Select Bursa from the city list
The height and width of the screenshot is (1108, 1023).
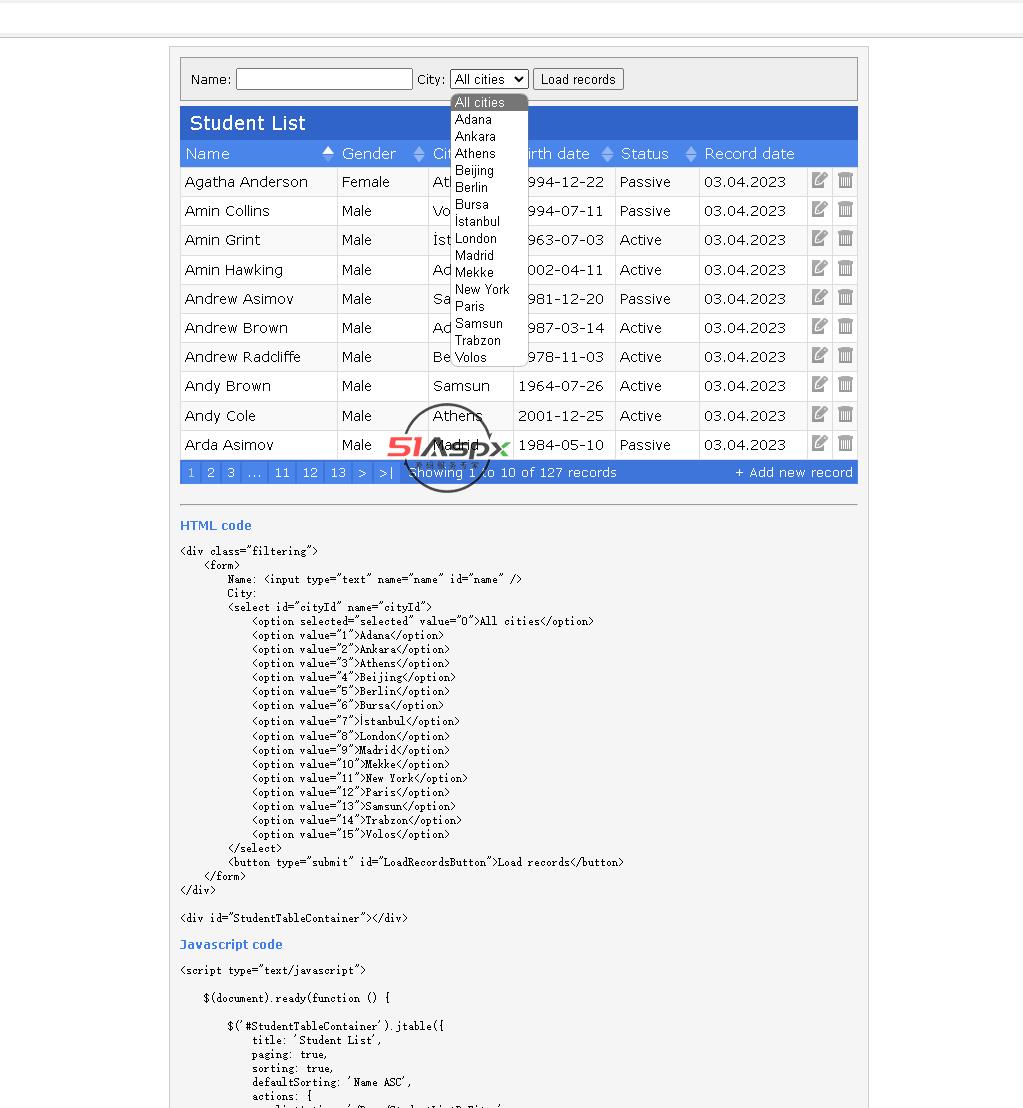pyautogui.click(x=489, y=204)
